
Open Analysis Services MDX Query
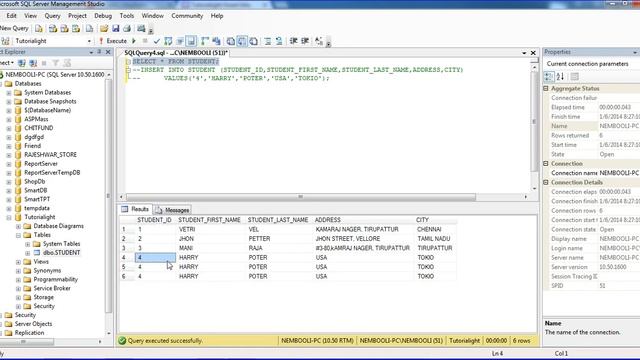[x=53, y=29]
